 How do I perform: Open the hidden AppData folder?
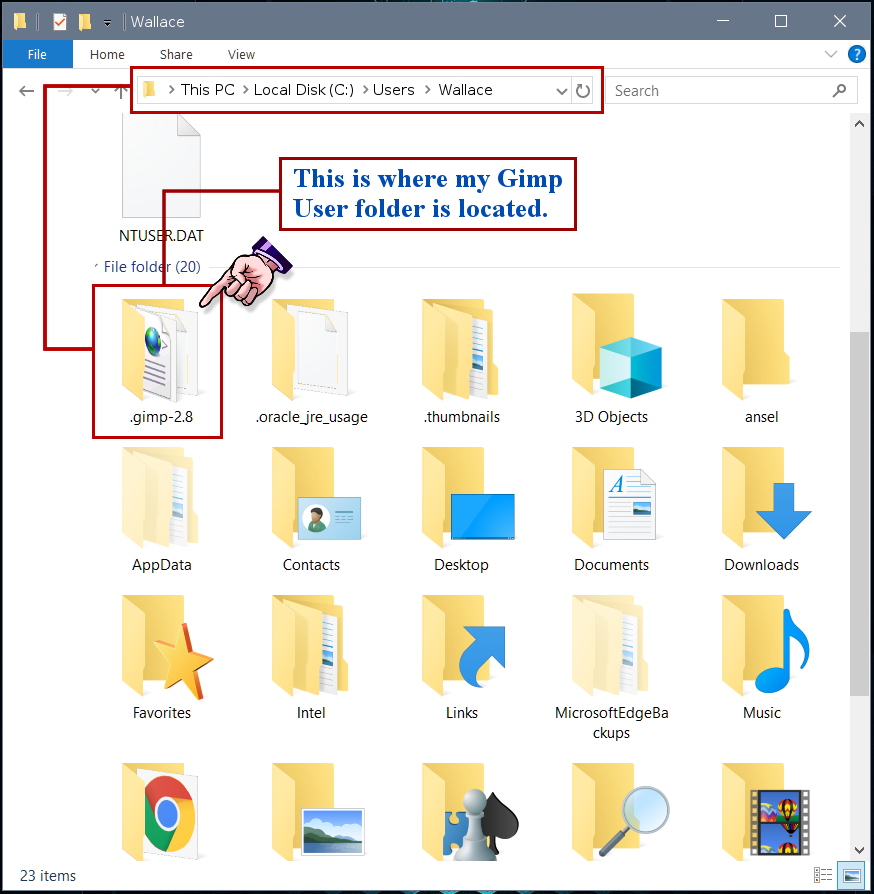point(161,509)
